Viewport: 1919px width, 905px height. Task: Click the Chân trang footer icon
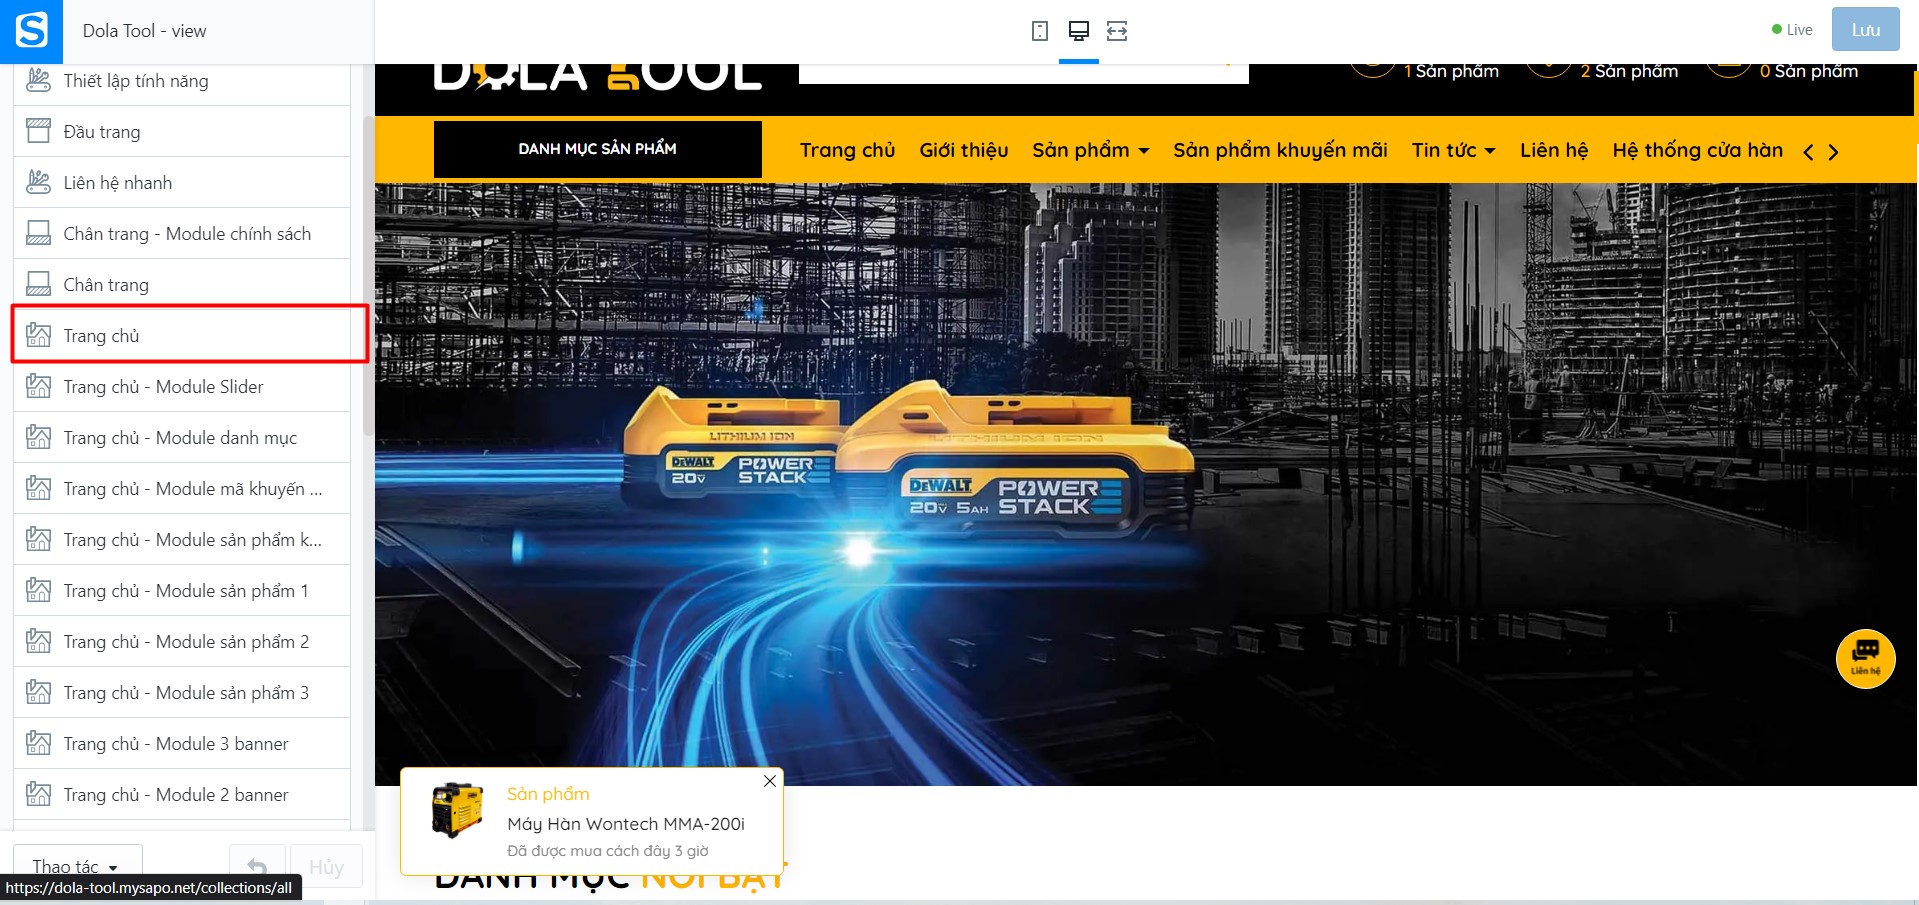(x=38, y=284)
